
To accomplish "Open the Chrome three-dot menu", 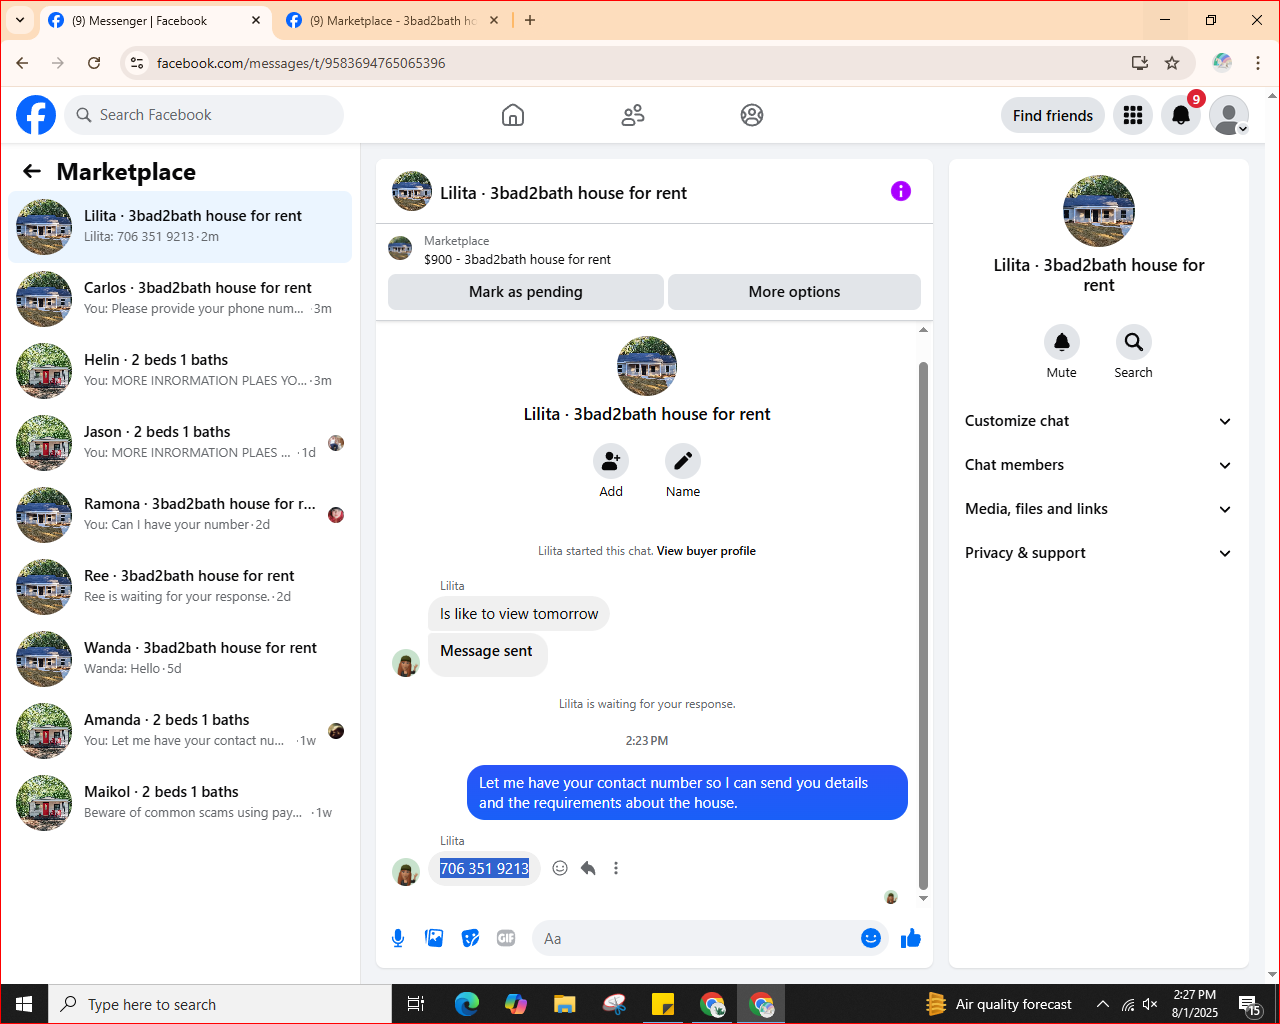I will [1258, 63].
